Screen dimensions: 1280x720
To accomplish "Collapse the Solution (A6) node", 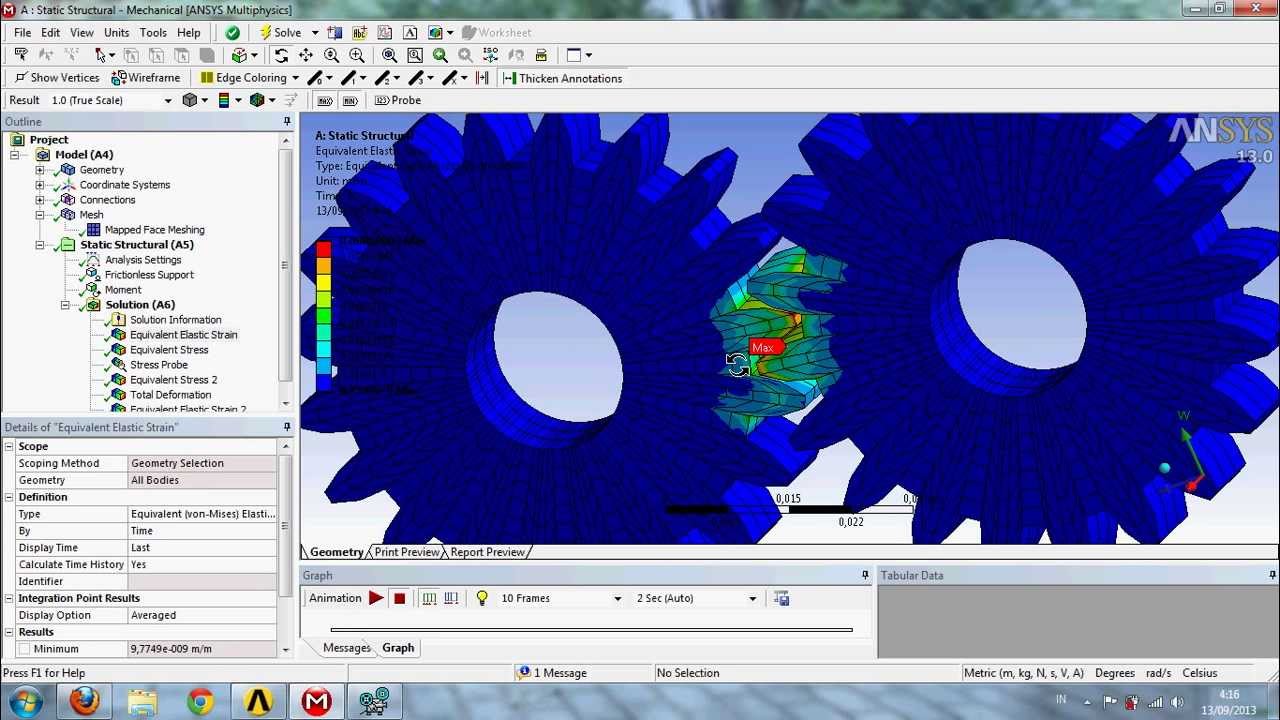I will pos(65,305).
